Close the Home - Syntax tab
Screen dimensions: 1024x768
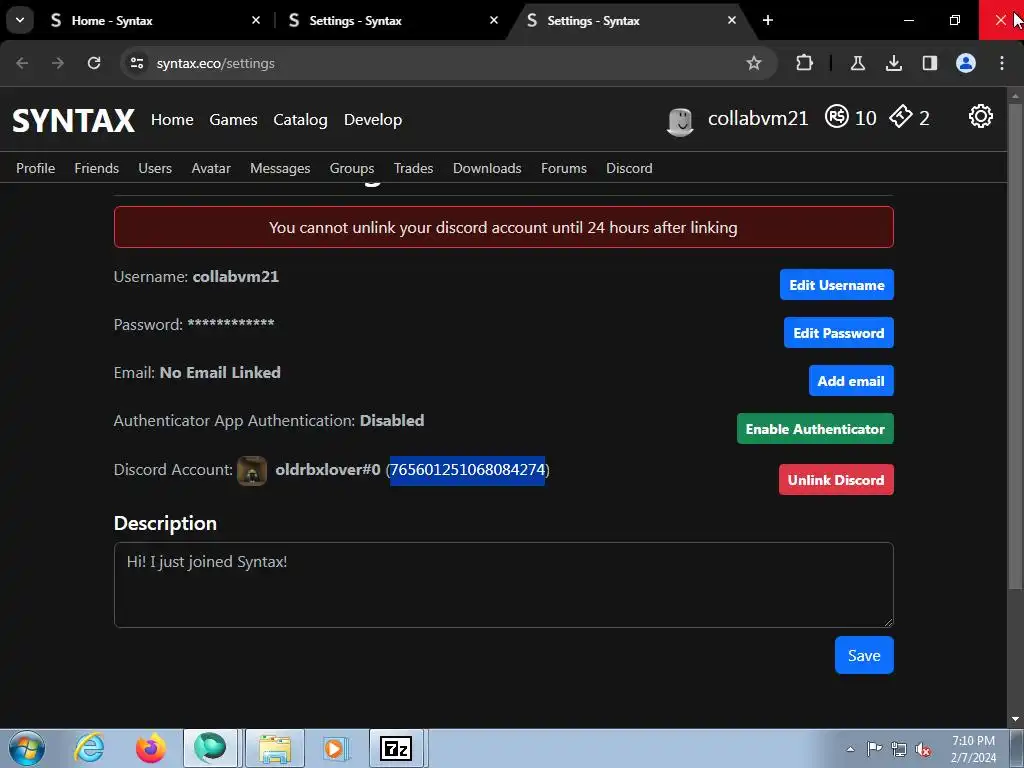pos(256,21)
